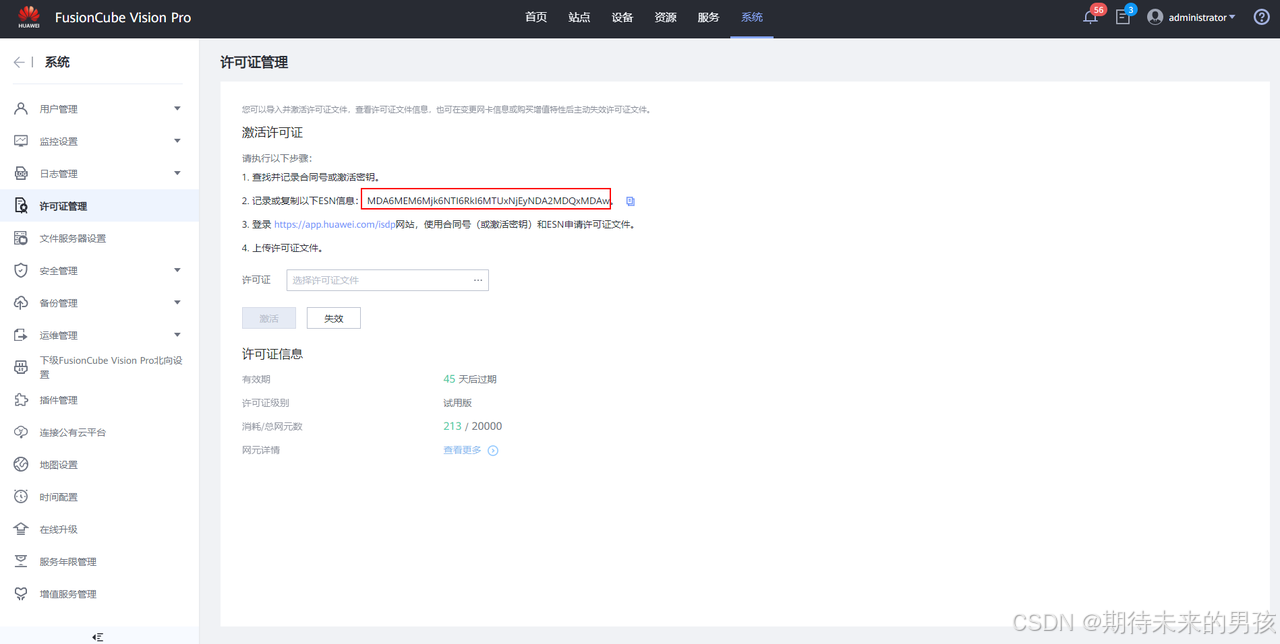
Task: Click the 文件服务器设置 sidebar icon
Action: coord(21,238)
